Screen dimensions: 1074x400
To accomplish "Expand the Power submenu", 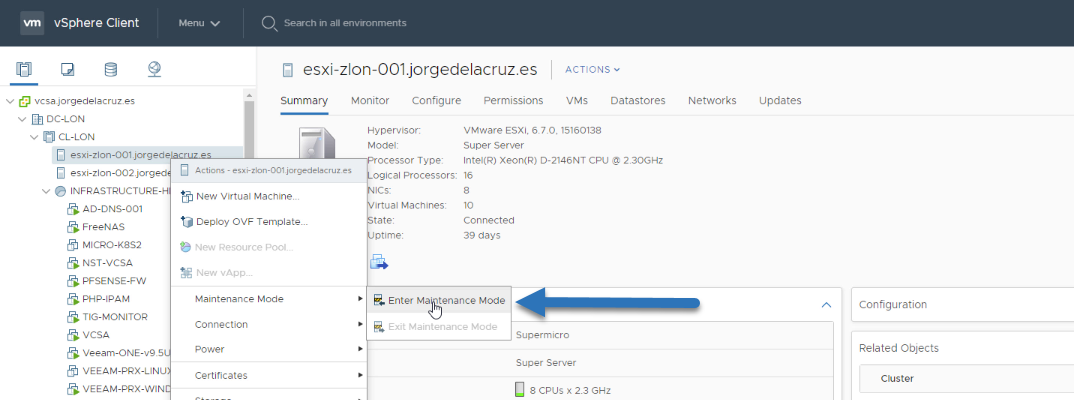I will pos(268,349).
